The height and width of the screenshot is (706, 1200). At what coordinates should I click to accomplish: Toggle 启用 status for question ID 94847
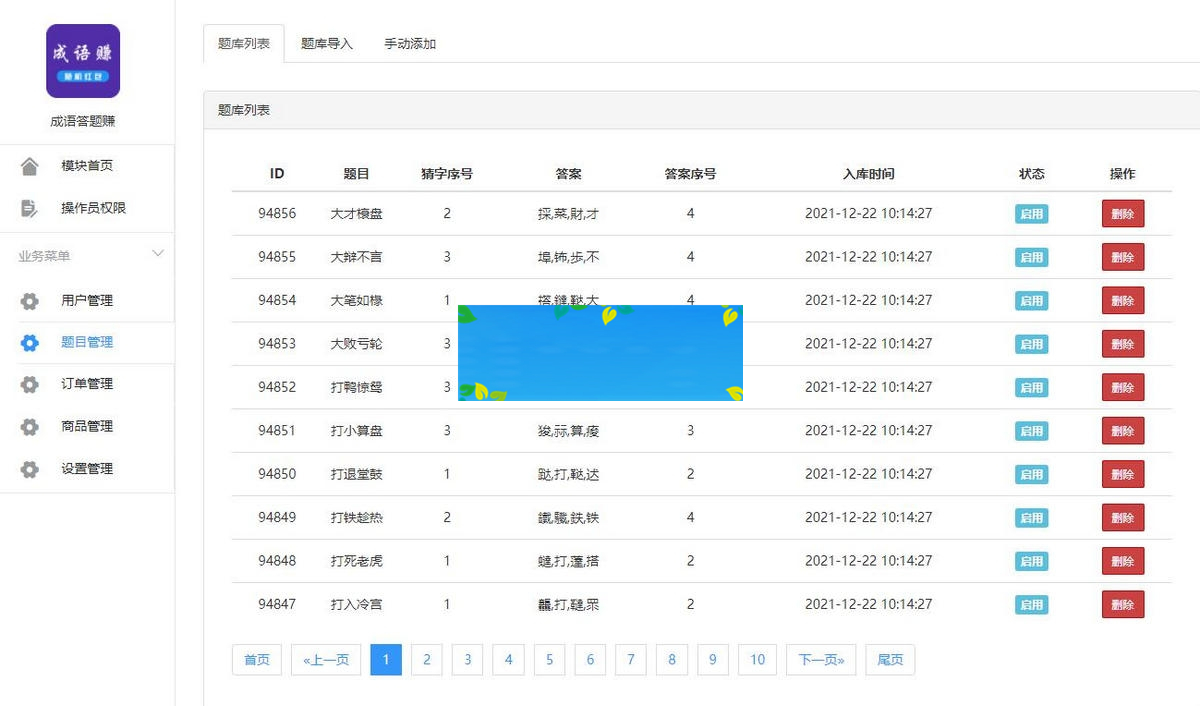[1031, 604]
